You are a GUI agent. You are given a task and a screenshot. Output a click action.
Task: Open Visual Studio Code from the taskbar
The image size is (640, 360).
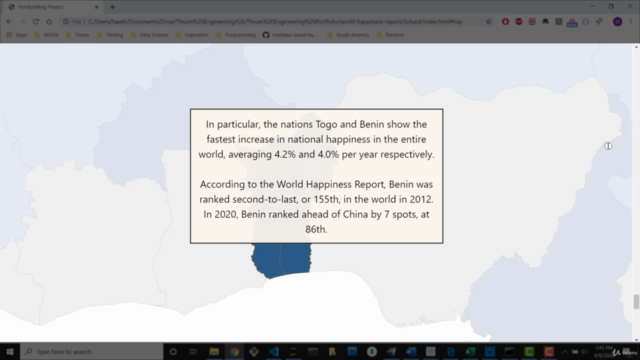coord(273,351)
